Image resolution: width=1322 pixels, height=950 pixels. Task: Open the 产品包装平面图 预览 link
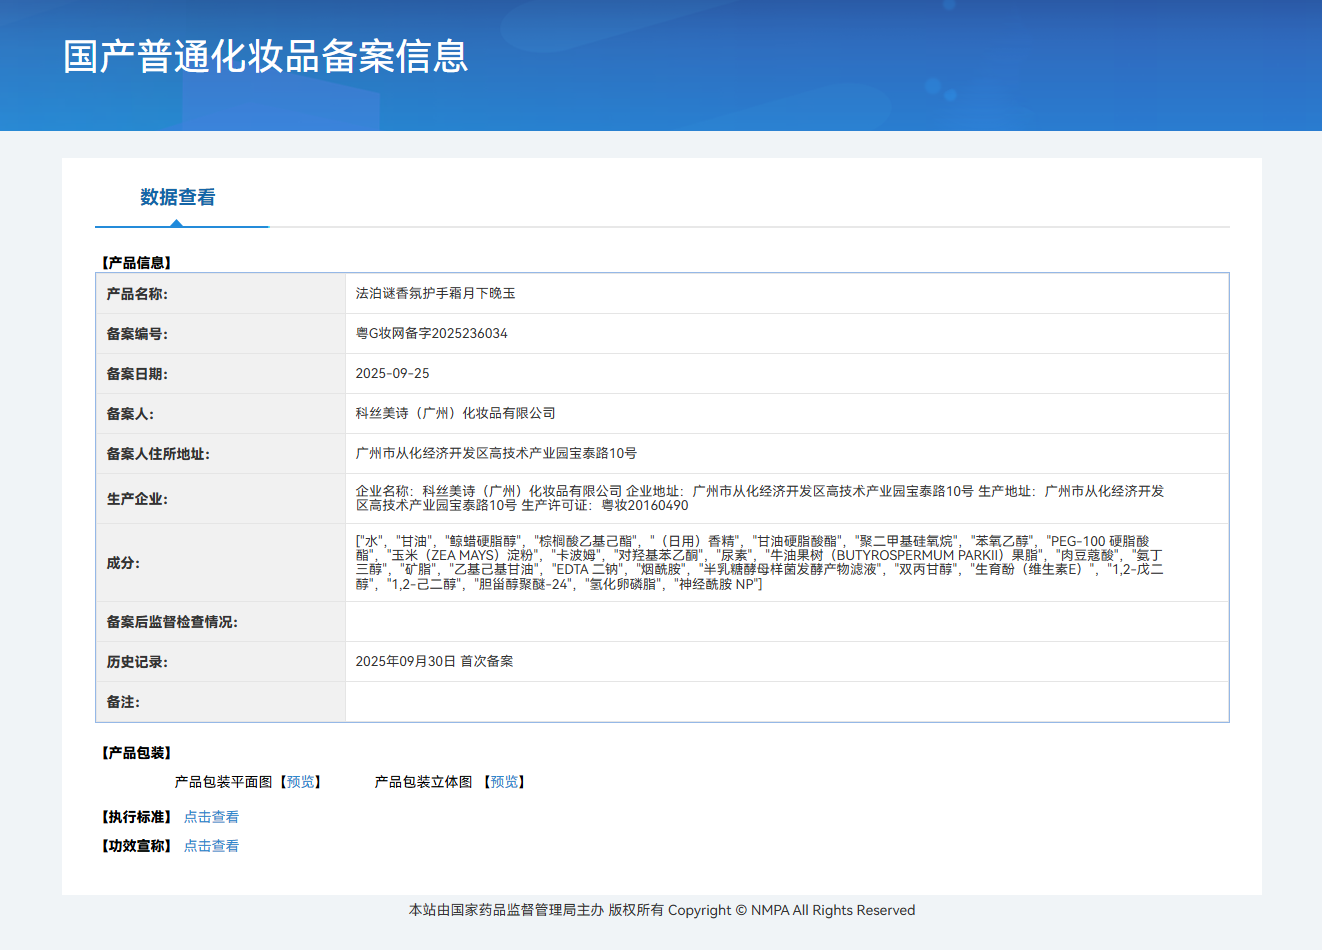pyautogui.click(x=301, y=782)
